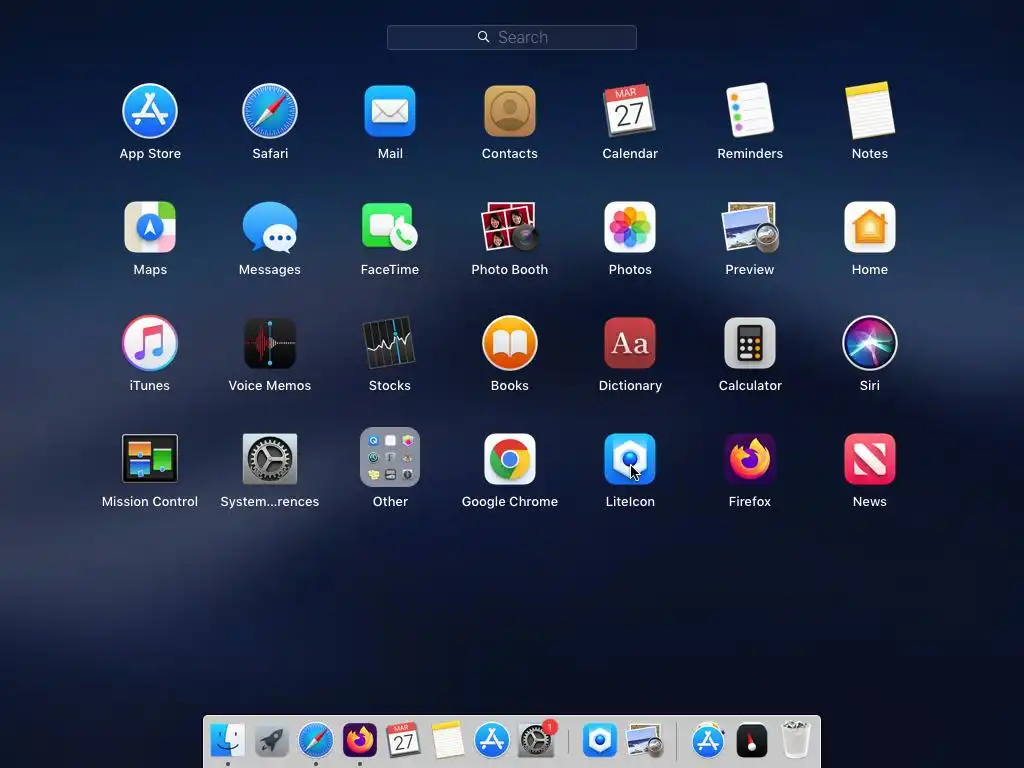Launch the Reminders app
1024x768 pixels.
pos(750,111)
